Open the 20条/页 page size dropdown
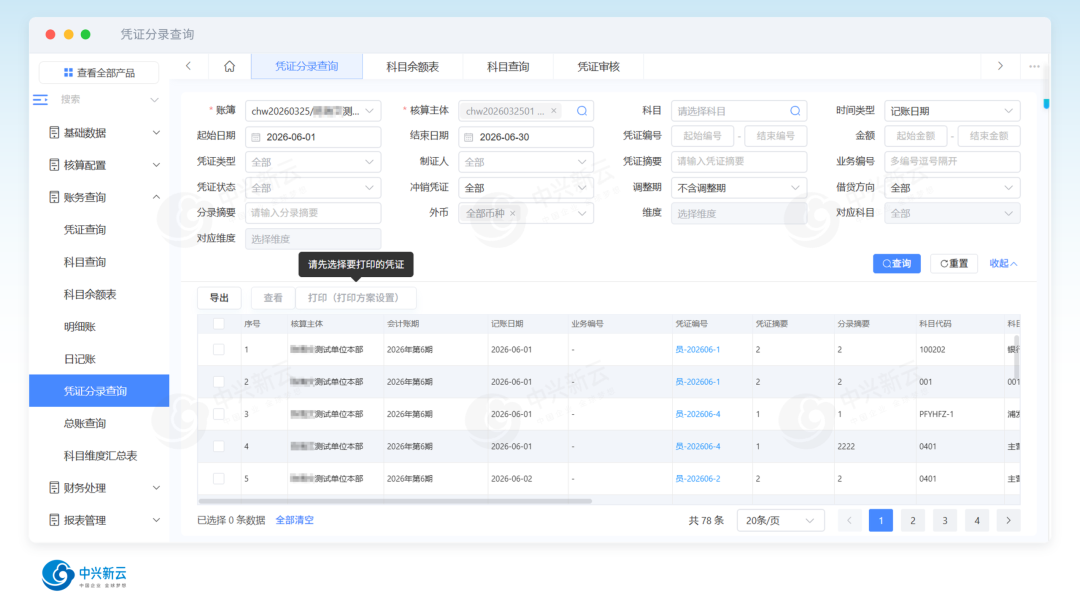1080x608 pixels. coord(780,521)
